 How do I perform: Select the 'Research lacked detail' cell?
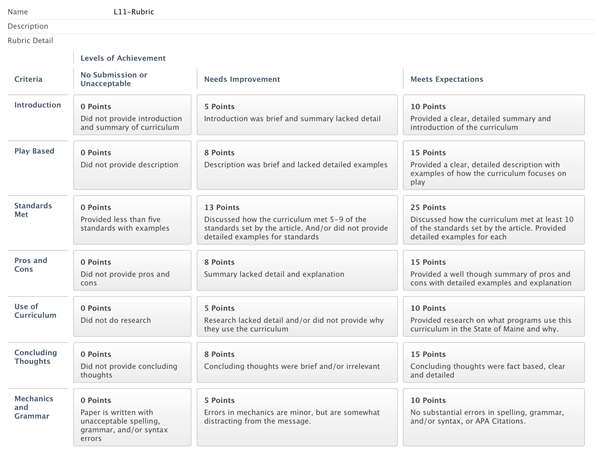click(297, 316)
